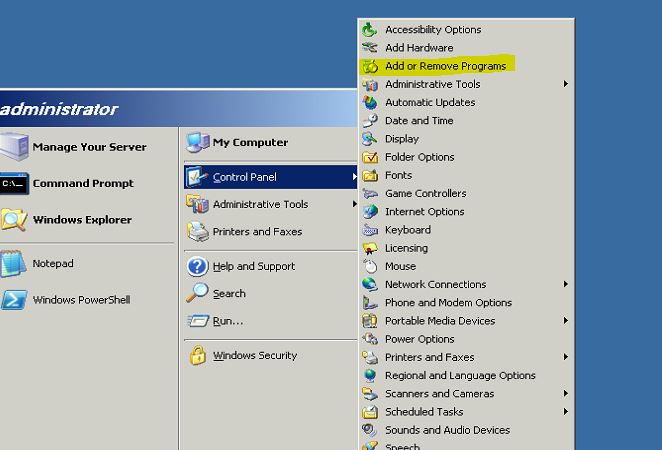Expand the Network Connections submenu arrow

point(566,284)
